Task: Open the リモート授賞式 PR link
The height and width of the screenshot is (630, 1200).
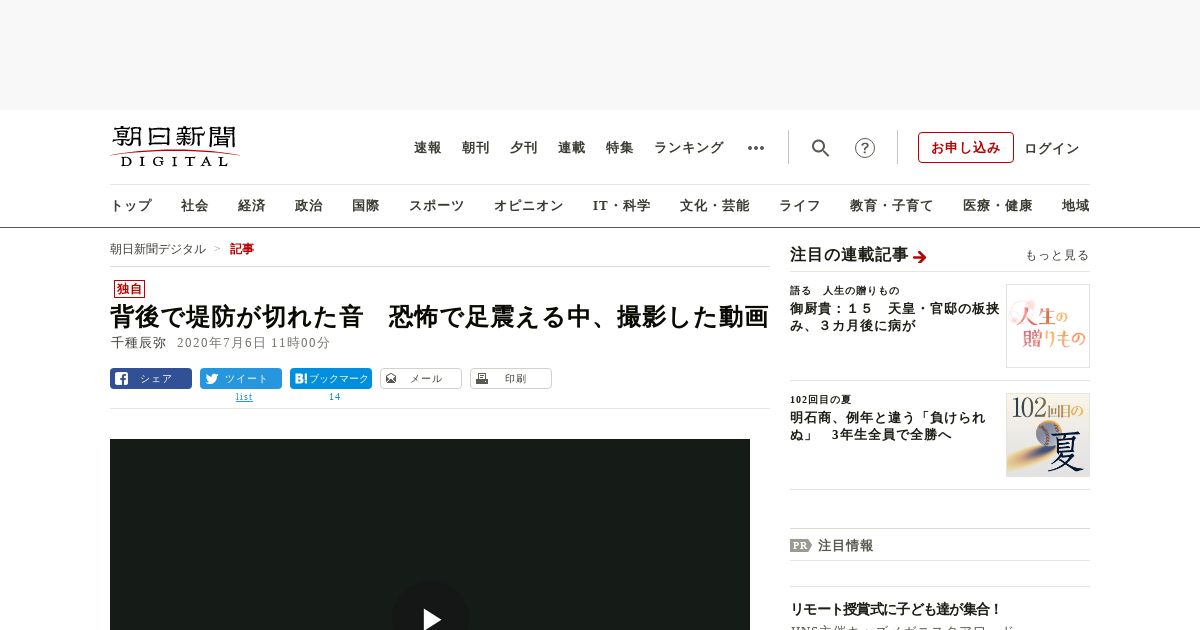Action: click(896, 609)
